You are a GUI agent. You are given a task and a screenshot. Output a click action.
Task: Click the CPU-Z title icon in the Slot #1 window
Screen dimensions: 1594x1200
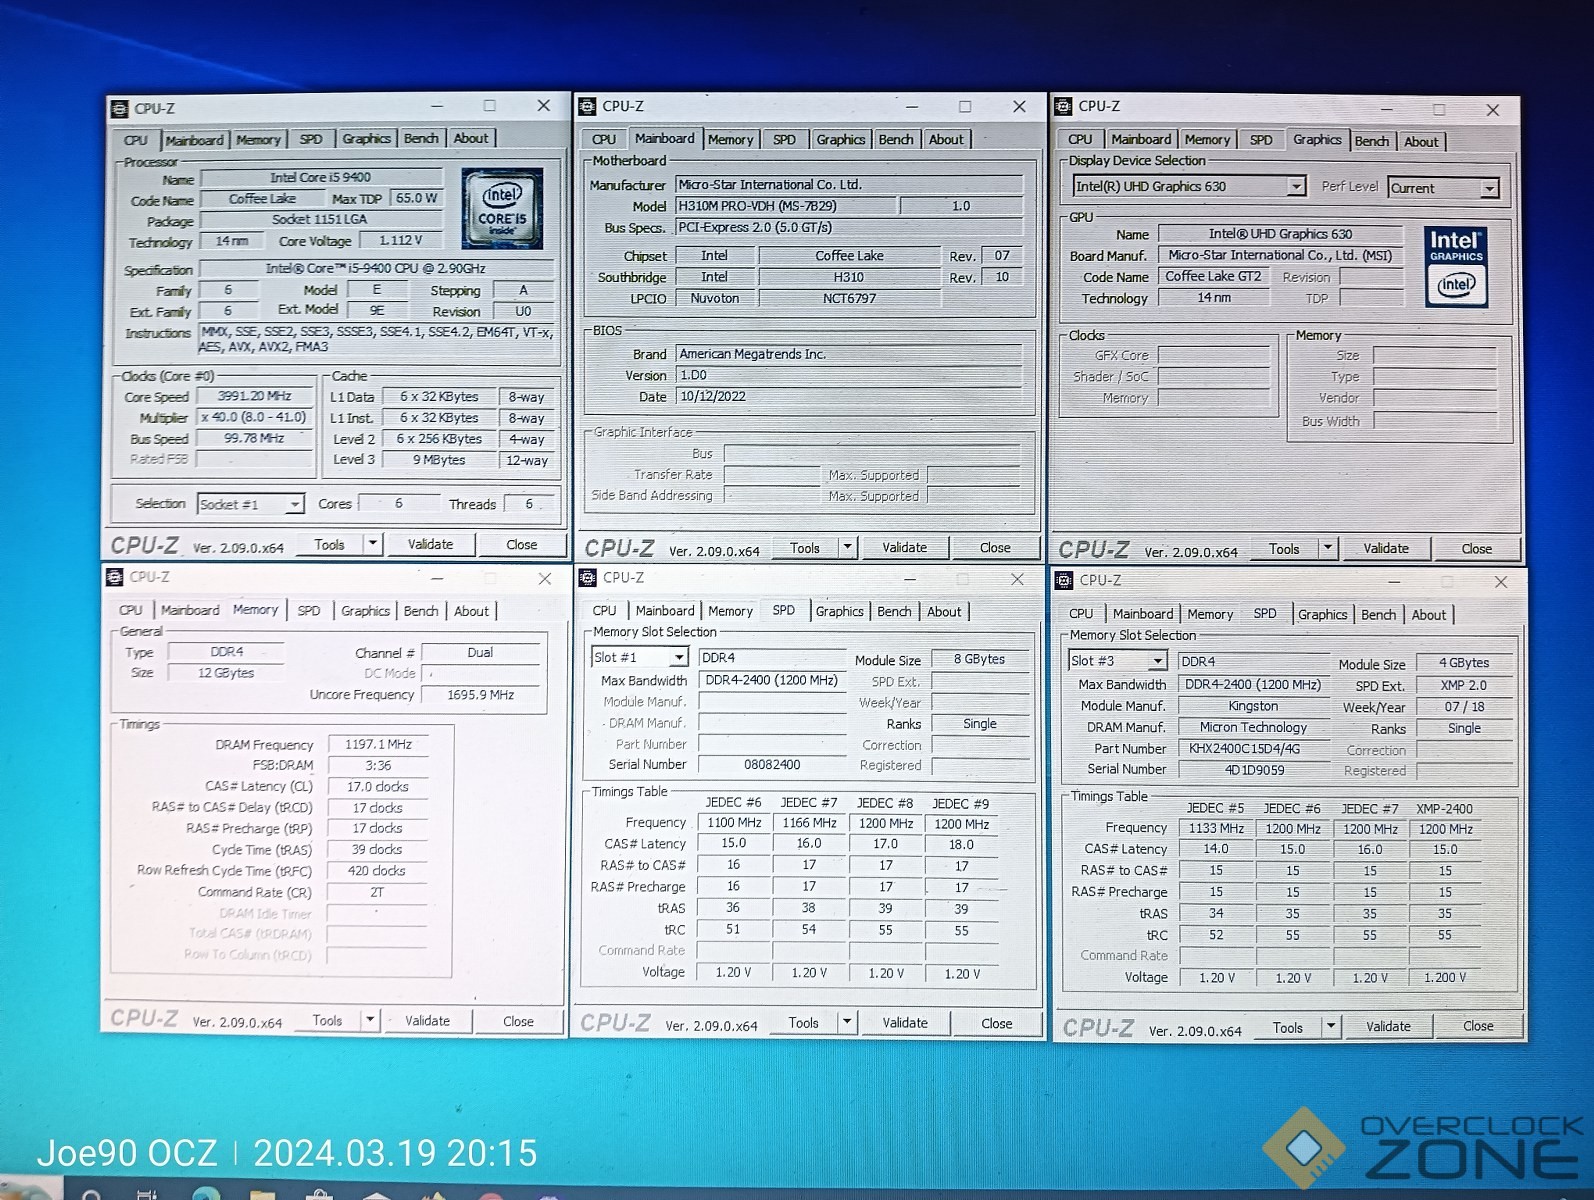click(x=587, y=578)
